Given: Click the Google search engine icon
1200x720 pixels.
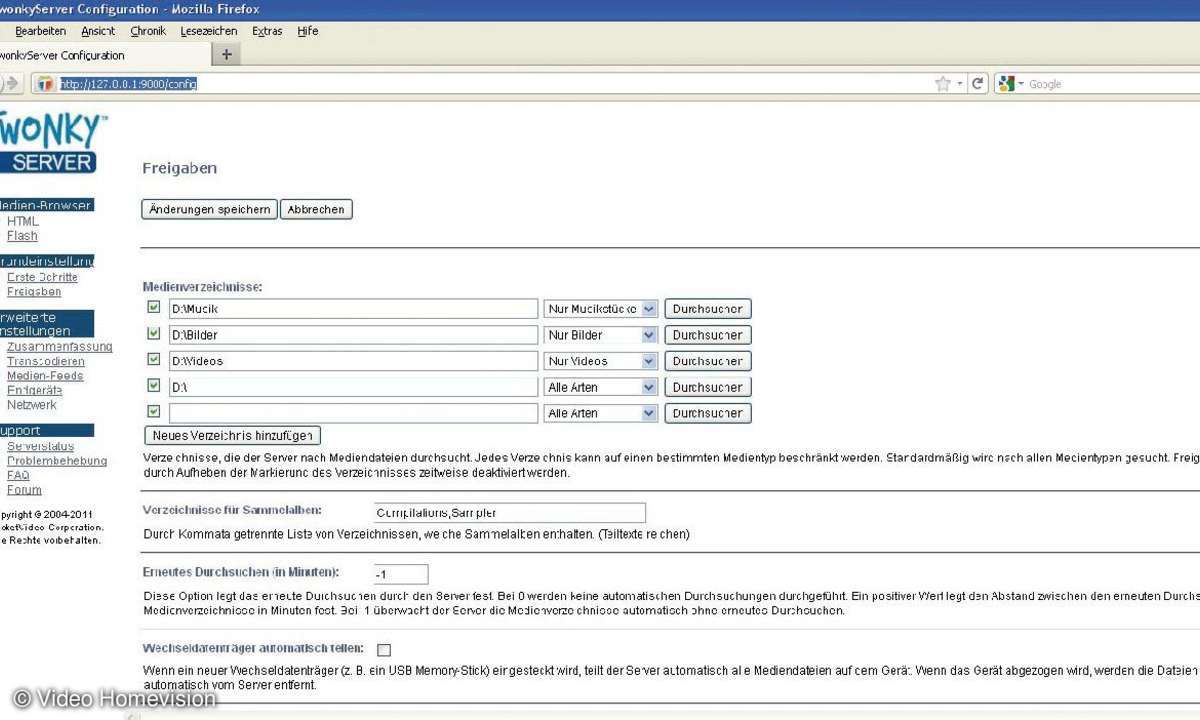Looking at the screenshot, I should coord(1006,84).
